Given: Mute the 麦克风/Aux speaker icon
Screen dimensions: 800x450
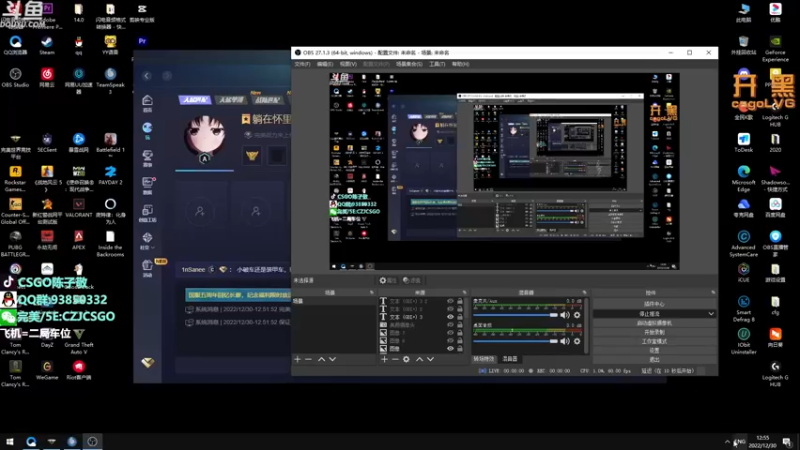Looking at the screenshot, I should (565, 315).
